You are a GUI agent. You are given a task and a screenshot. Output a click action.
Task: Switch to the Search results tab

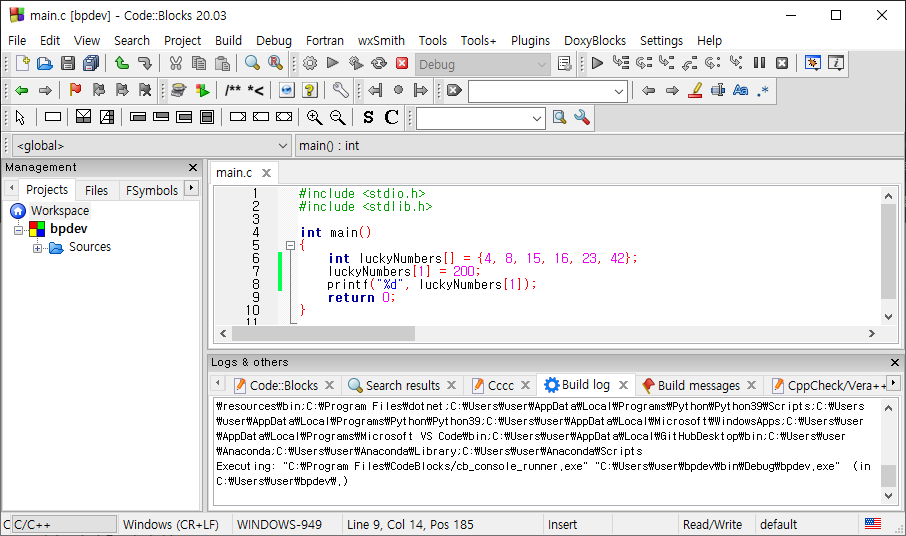[403, 385]
